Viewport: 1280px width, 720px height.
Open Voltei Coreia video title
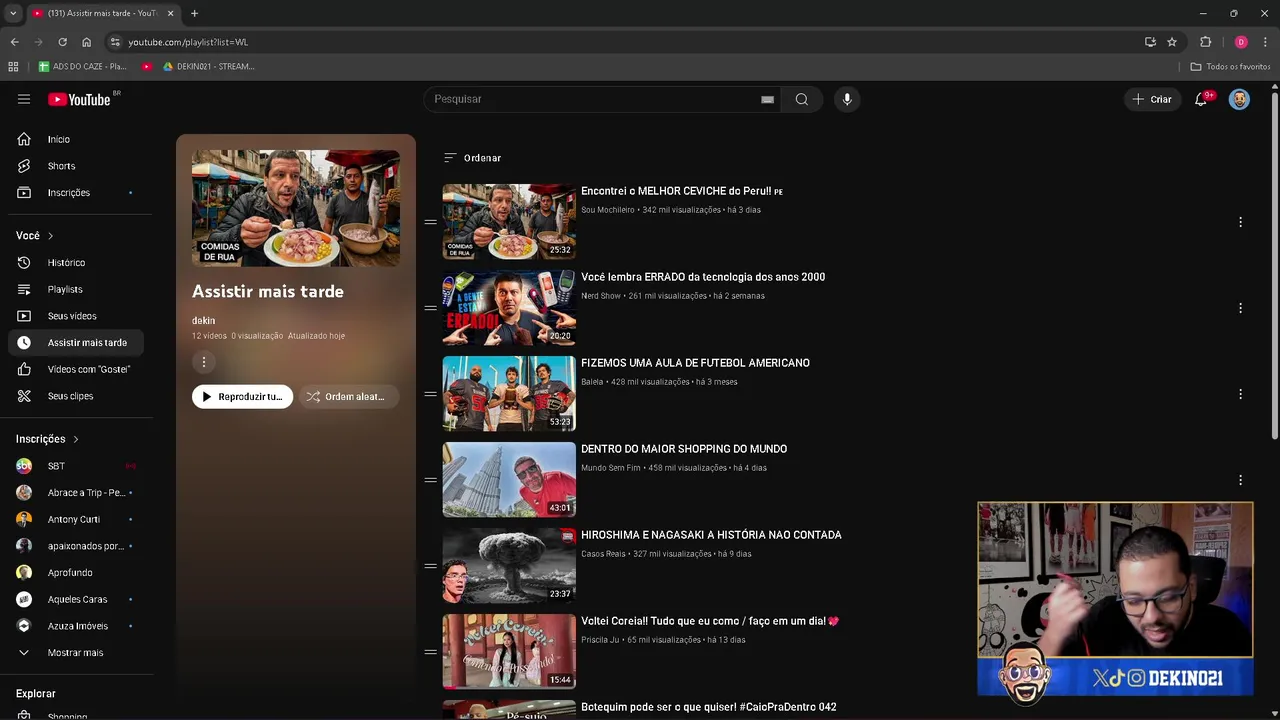(710, 621)
